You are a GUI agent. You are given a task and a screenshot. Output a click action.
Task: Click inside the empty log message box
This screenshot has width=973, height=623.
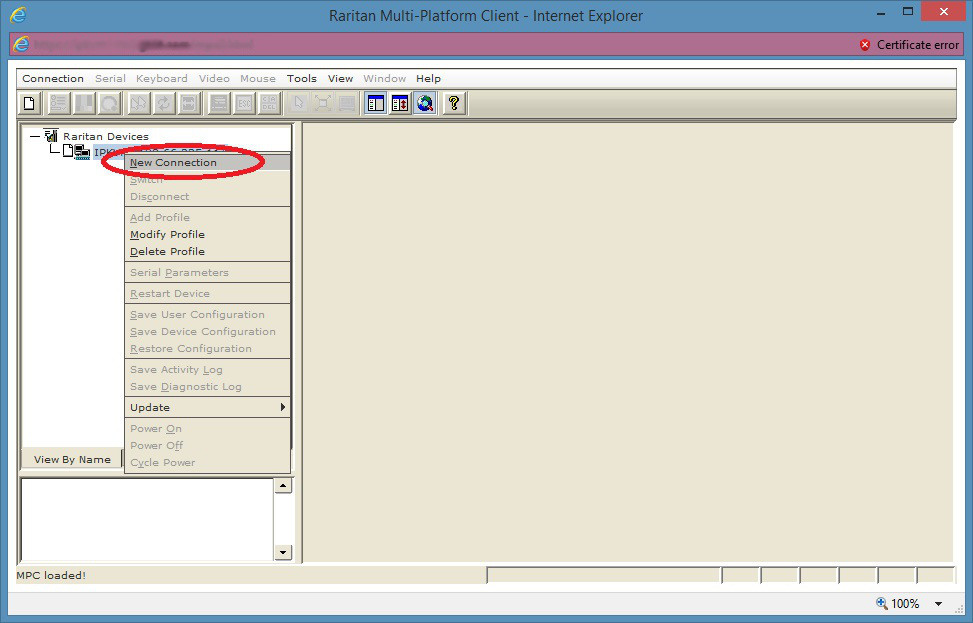click(x=148, y=519)
